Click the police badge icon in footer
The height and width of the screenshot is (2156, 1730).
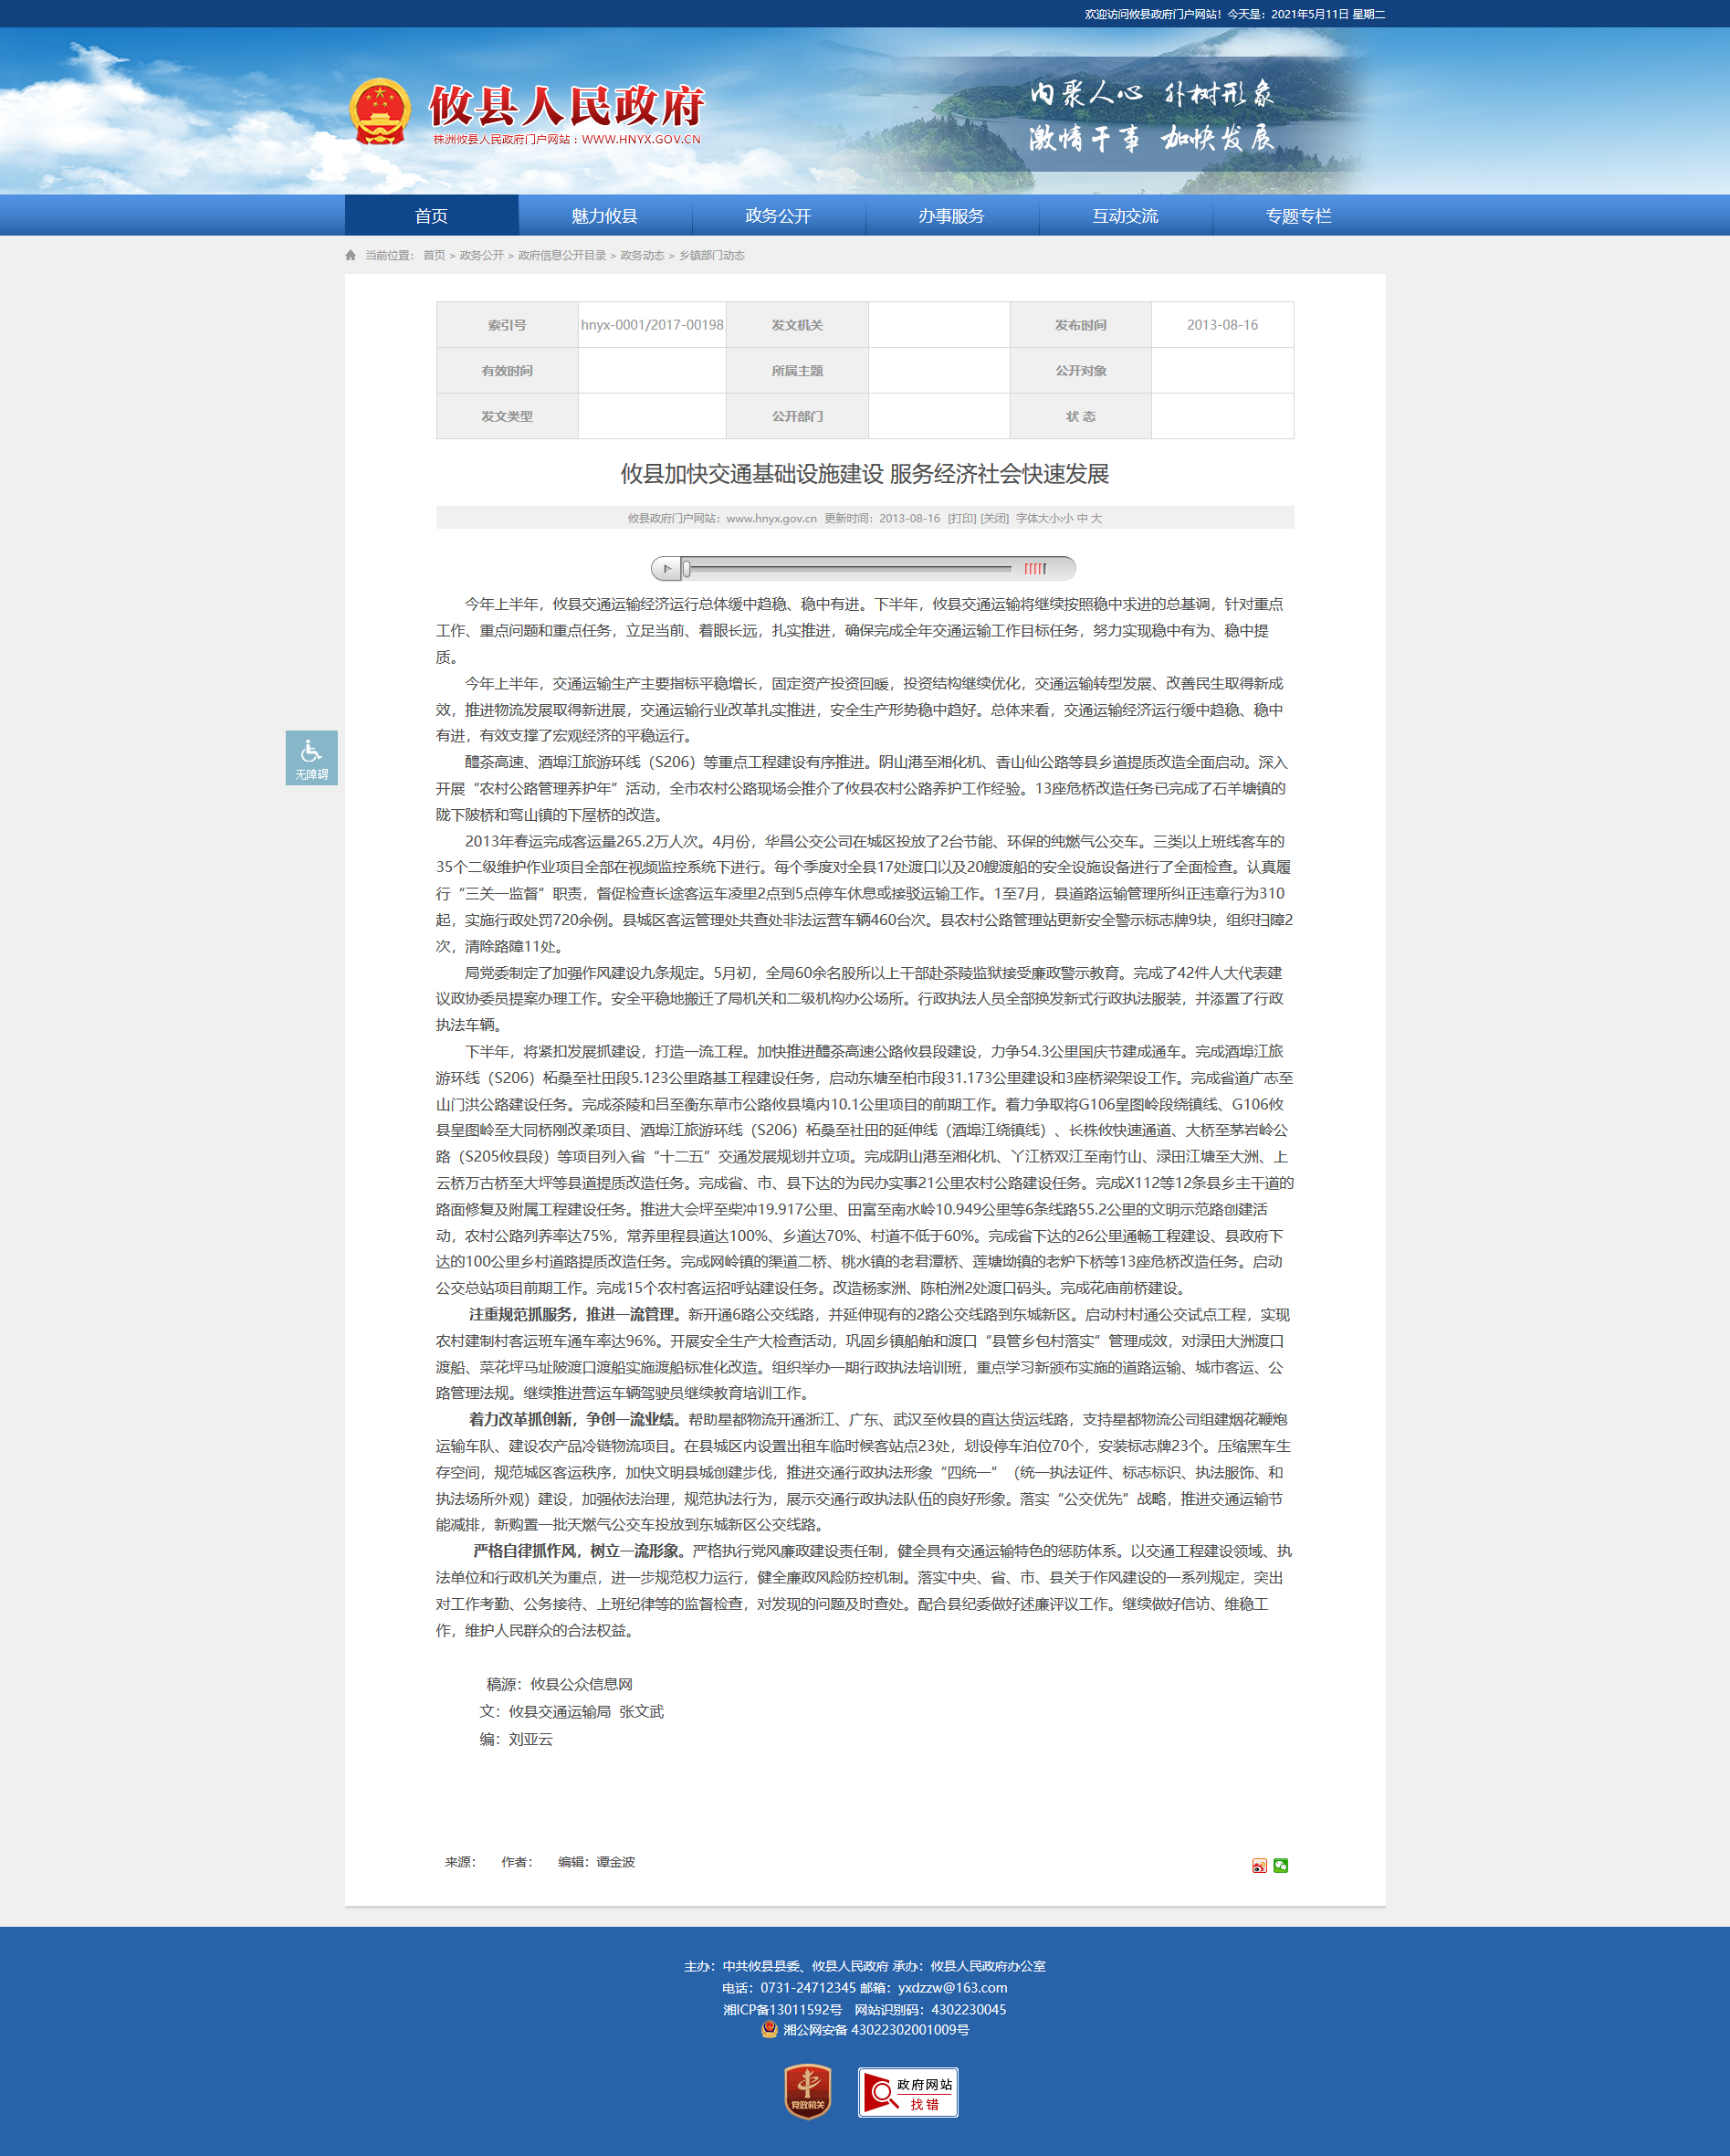tap(769, 2029)
